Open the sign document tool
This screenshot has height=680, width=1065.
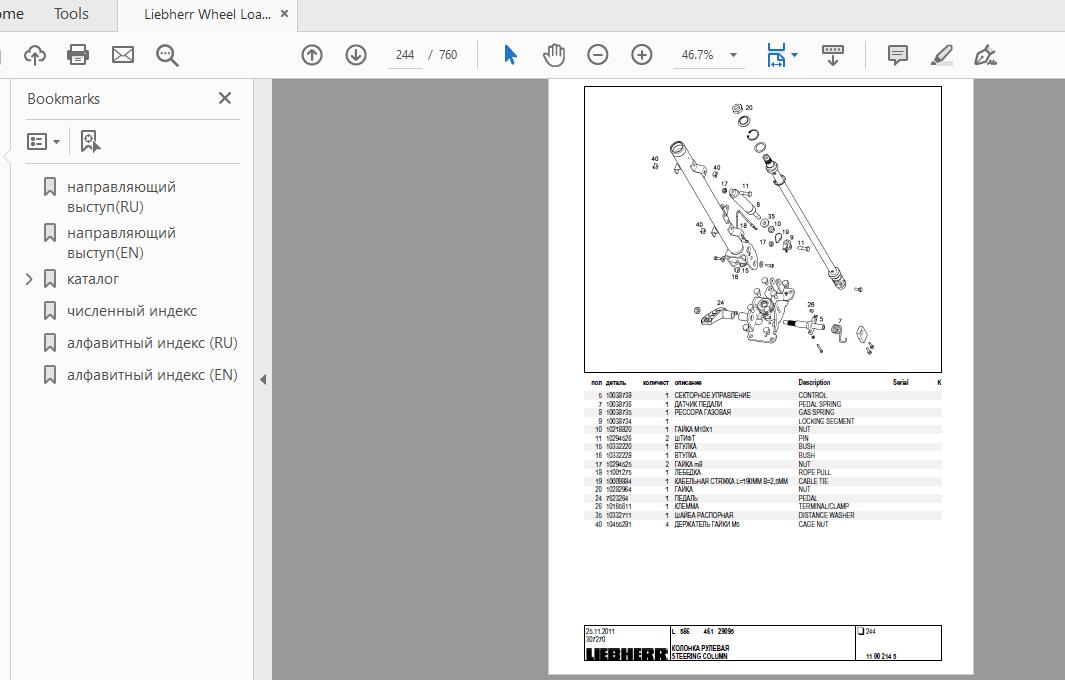click(x=985, y=55)
